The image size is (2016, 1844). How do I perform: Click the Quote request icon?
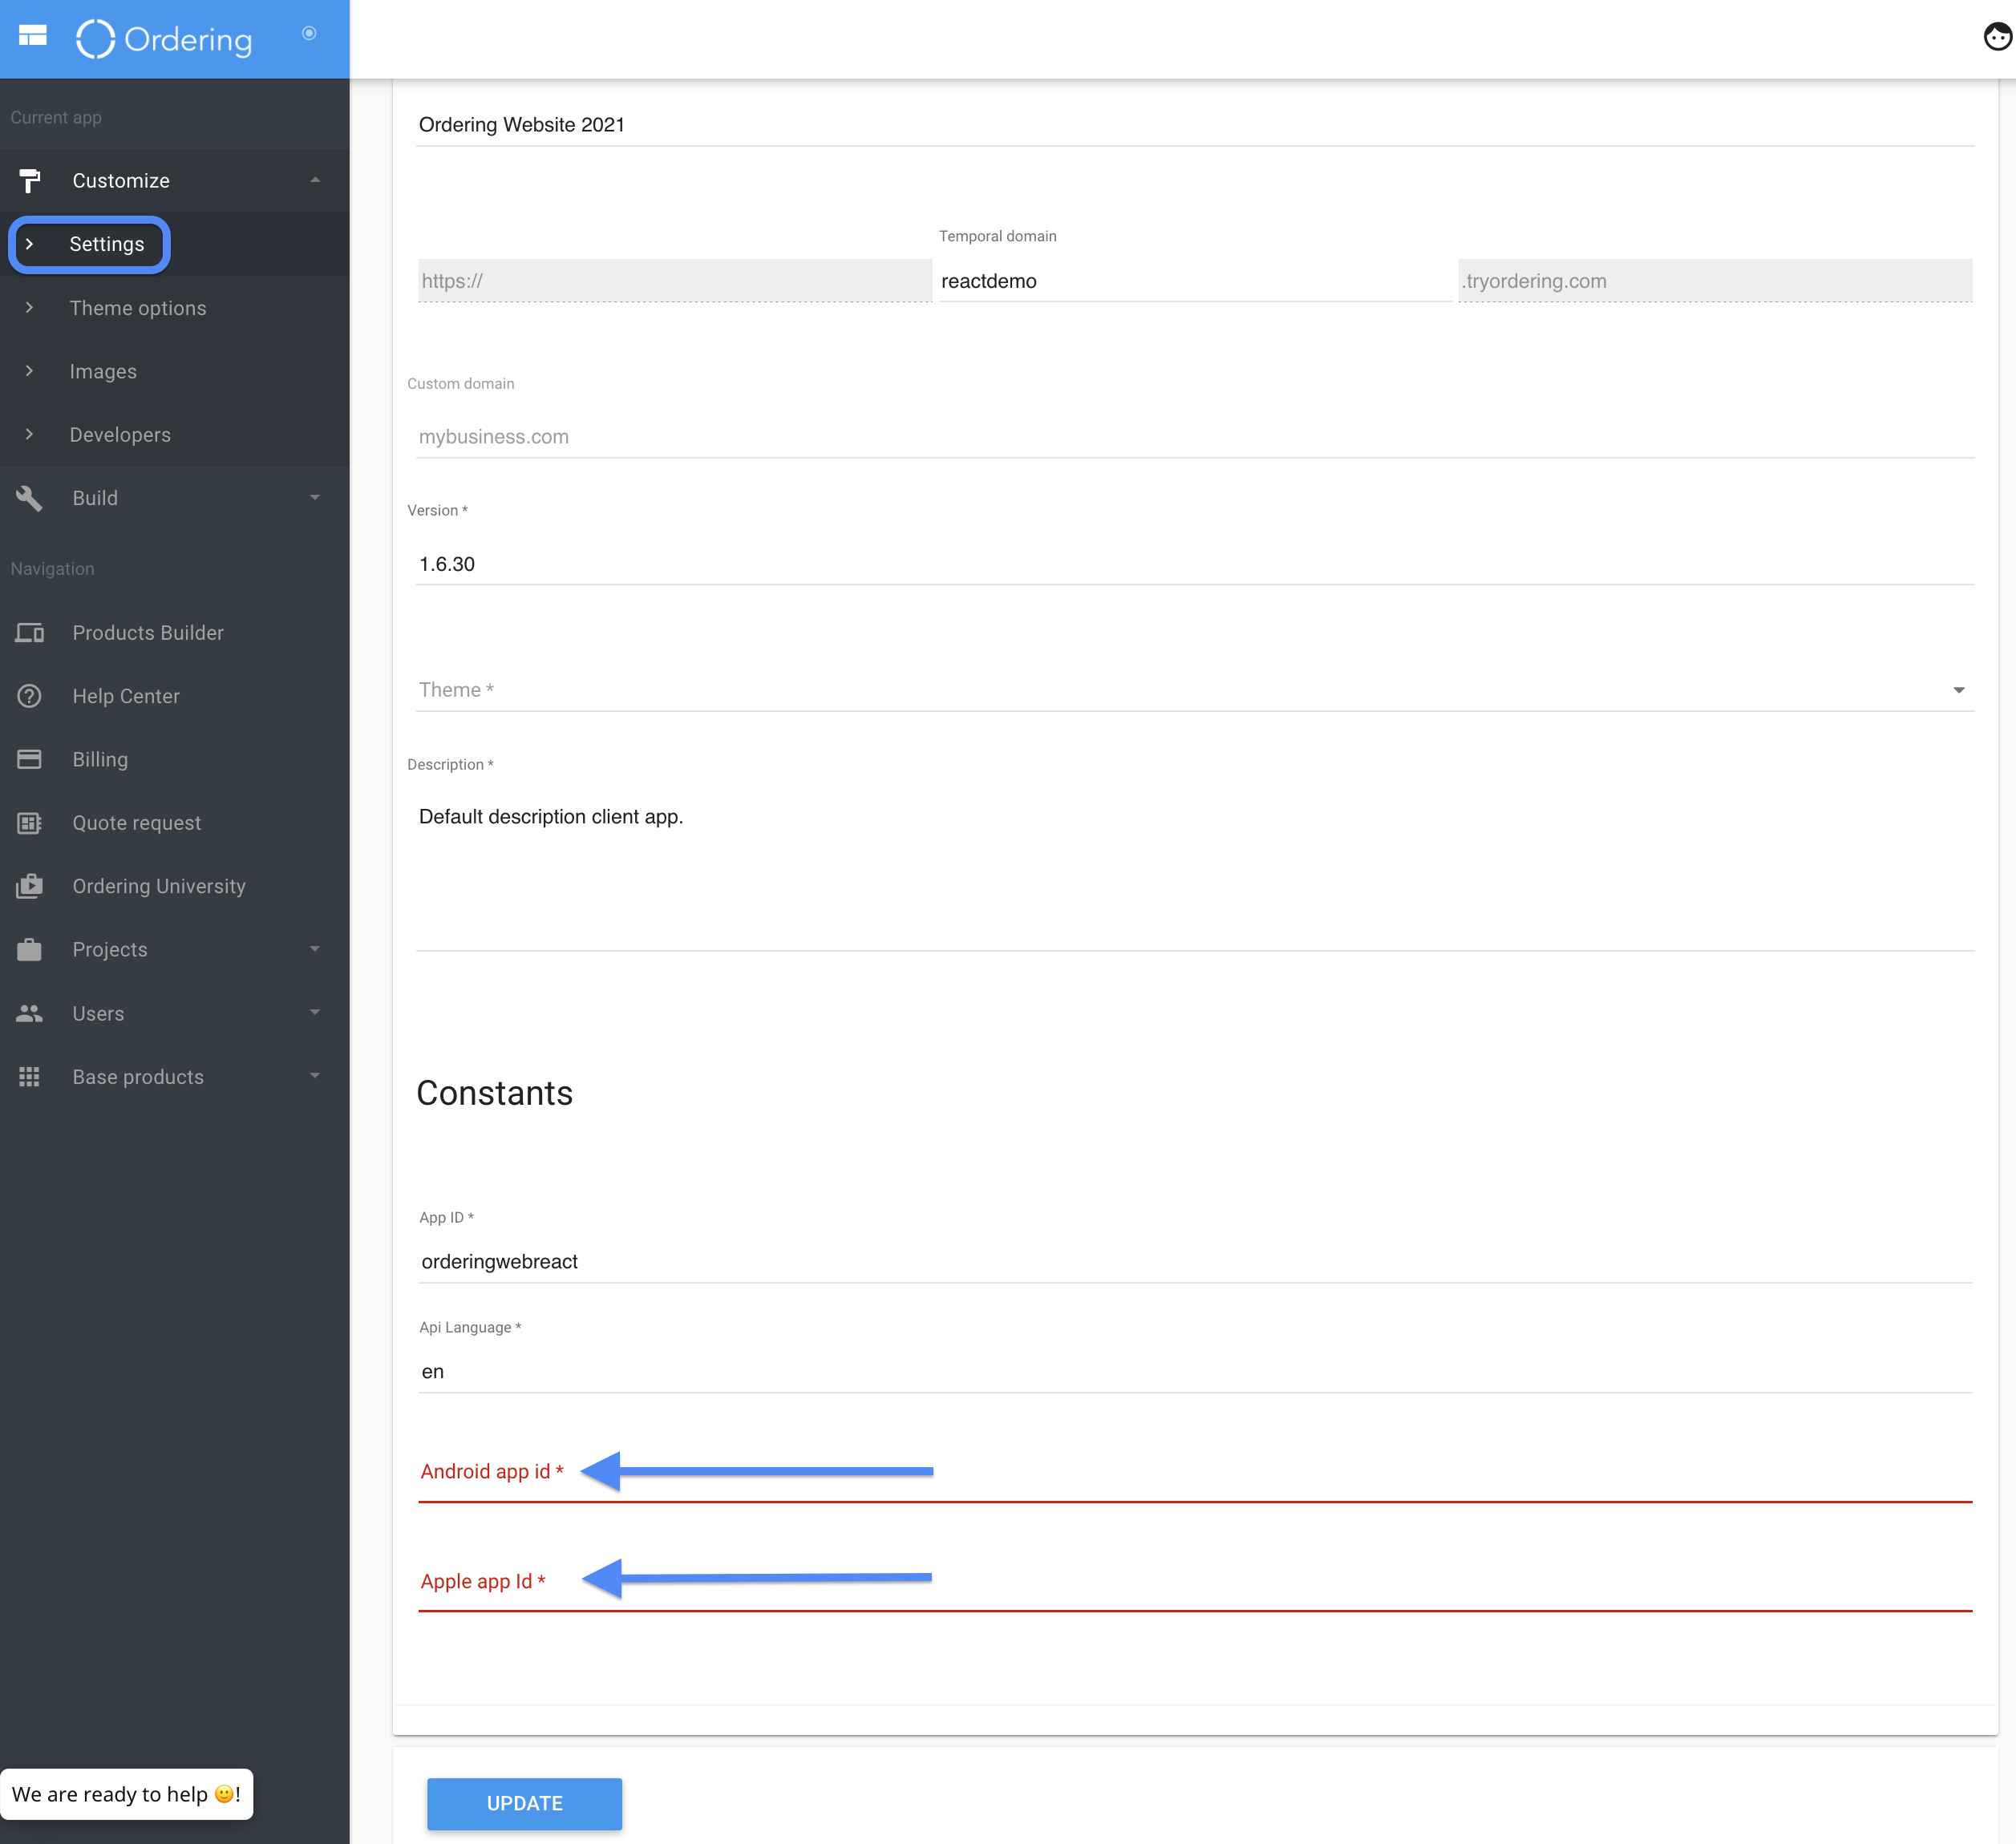30,823
